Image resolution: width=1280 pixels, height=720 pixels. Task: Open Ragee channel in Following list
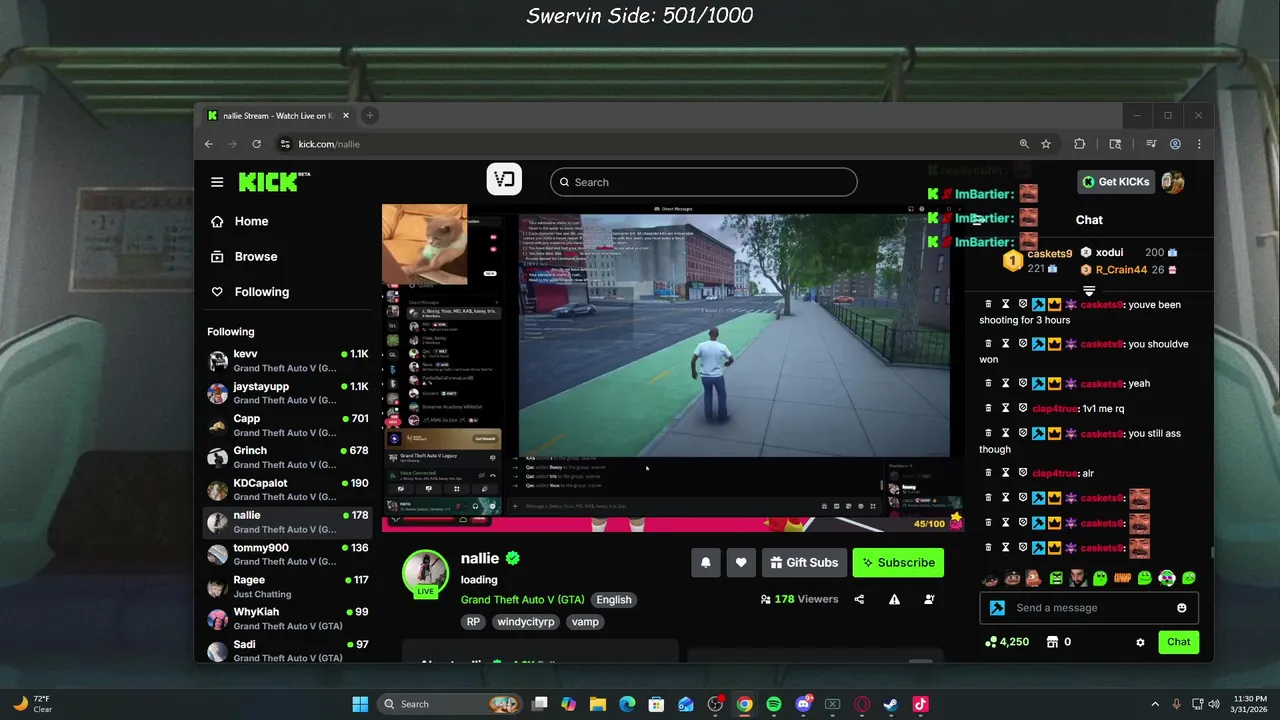tap(288, 586)
